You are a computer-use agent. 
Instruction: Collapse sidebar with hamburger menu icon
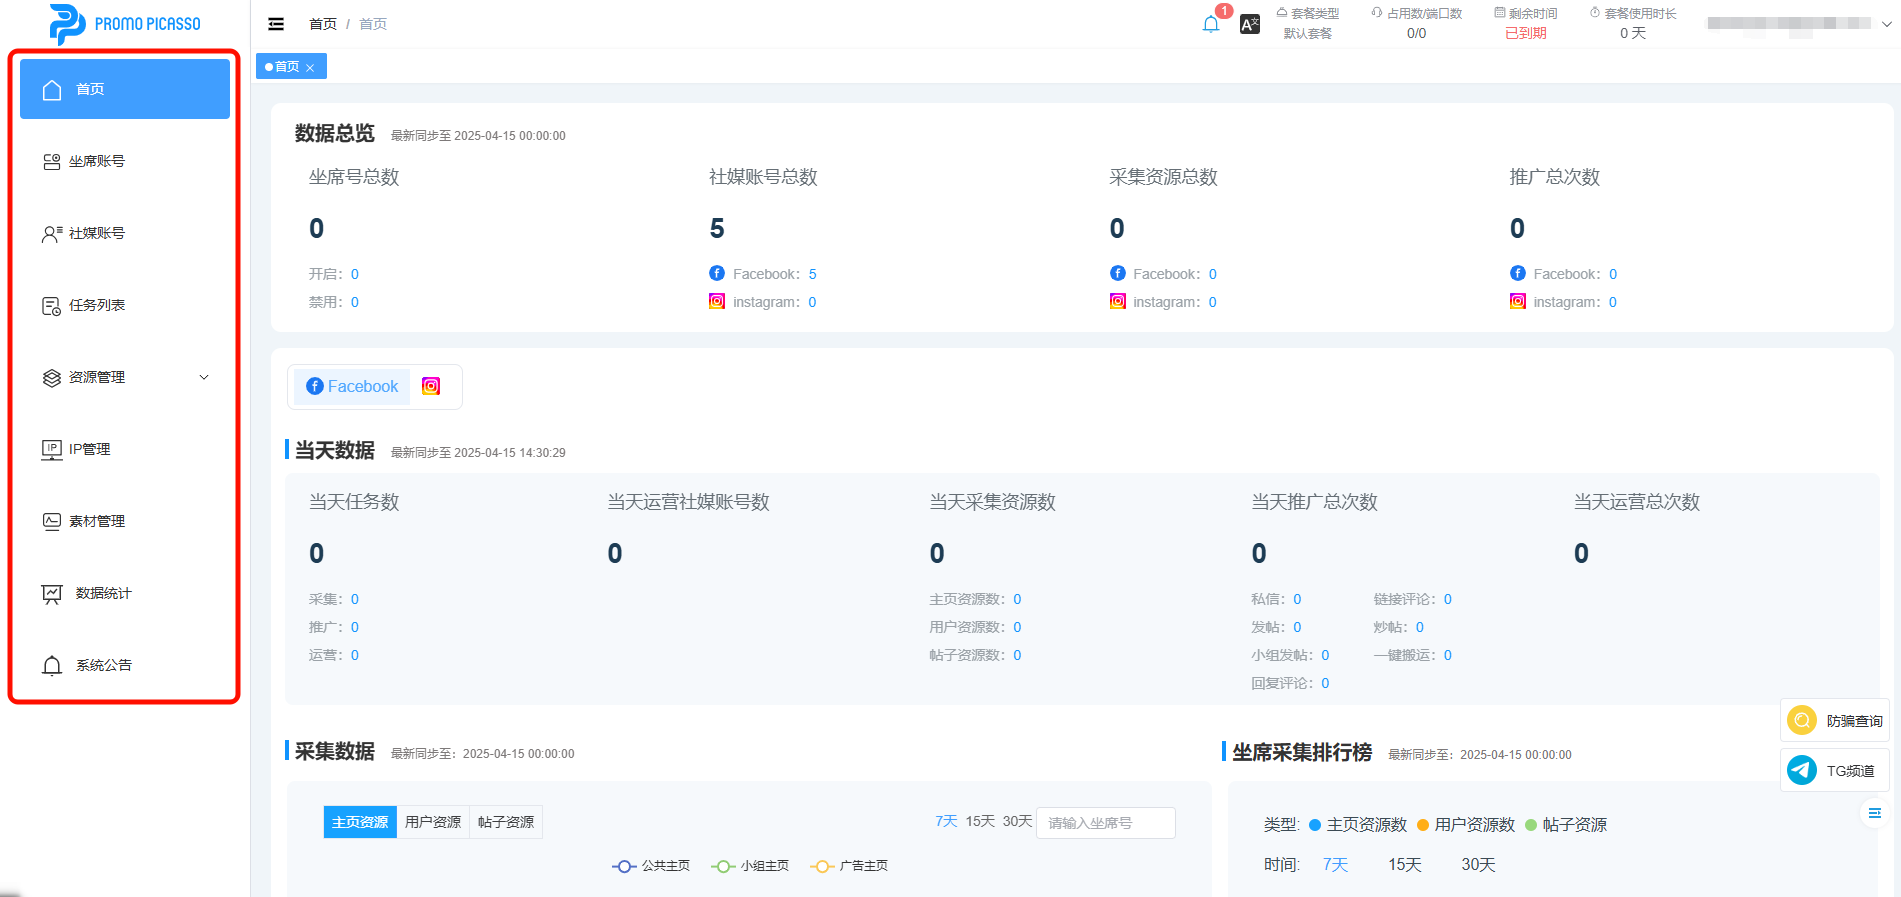(276, 24)
